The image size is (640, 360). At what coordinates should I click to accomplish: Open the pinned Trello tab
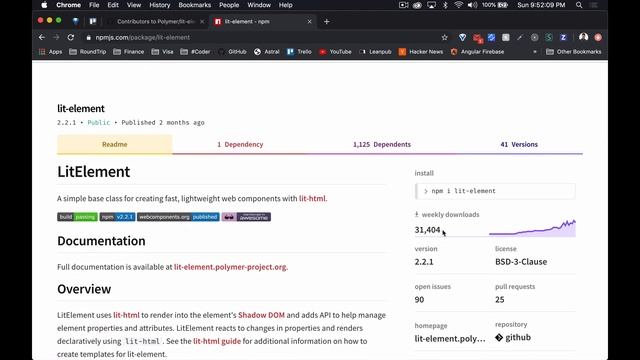93,21
